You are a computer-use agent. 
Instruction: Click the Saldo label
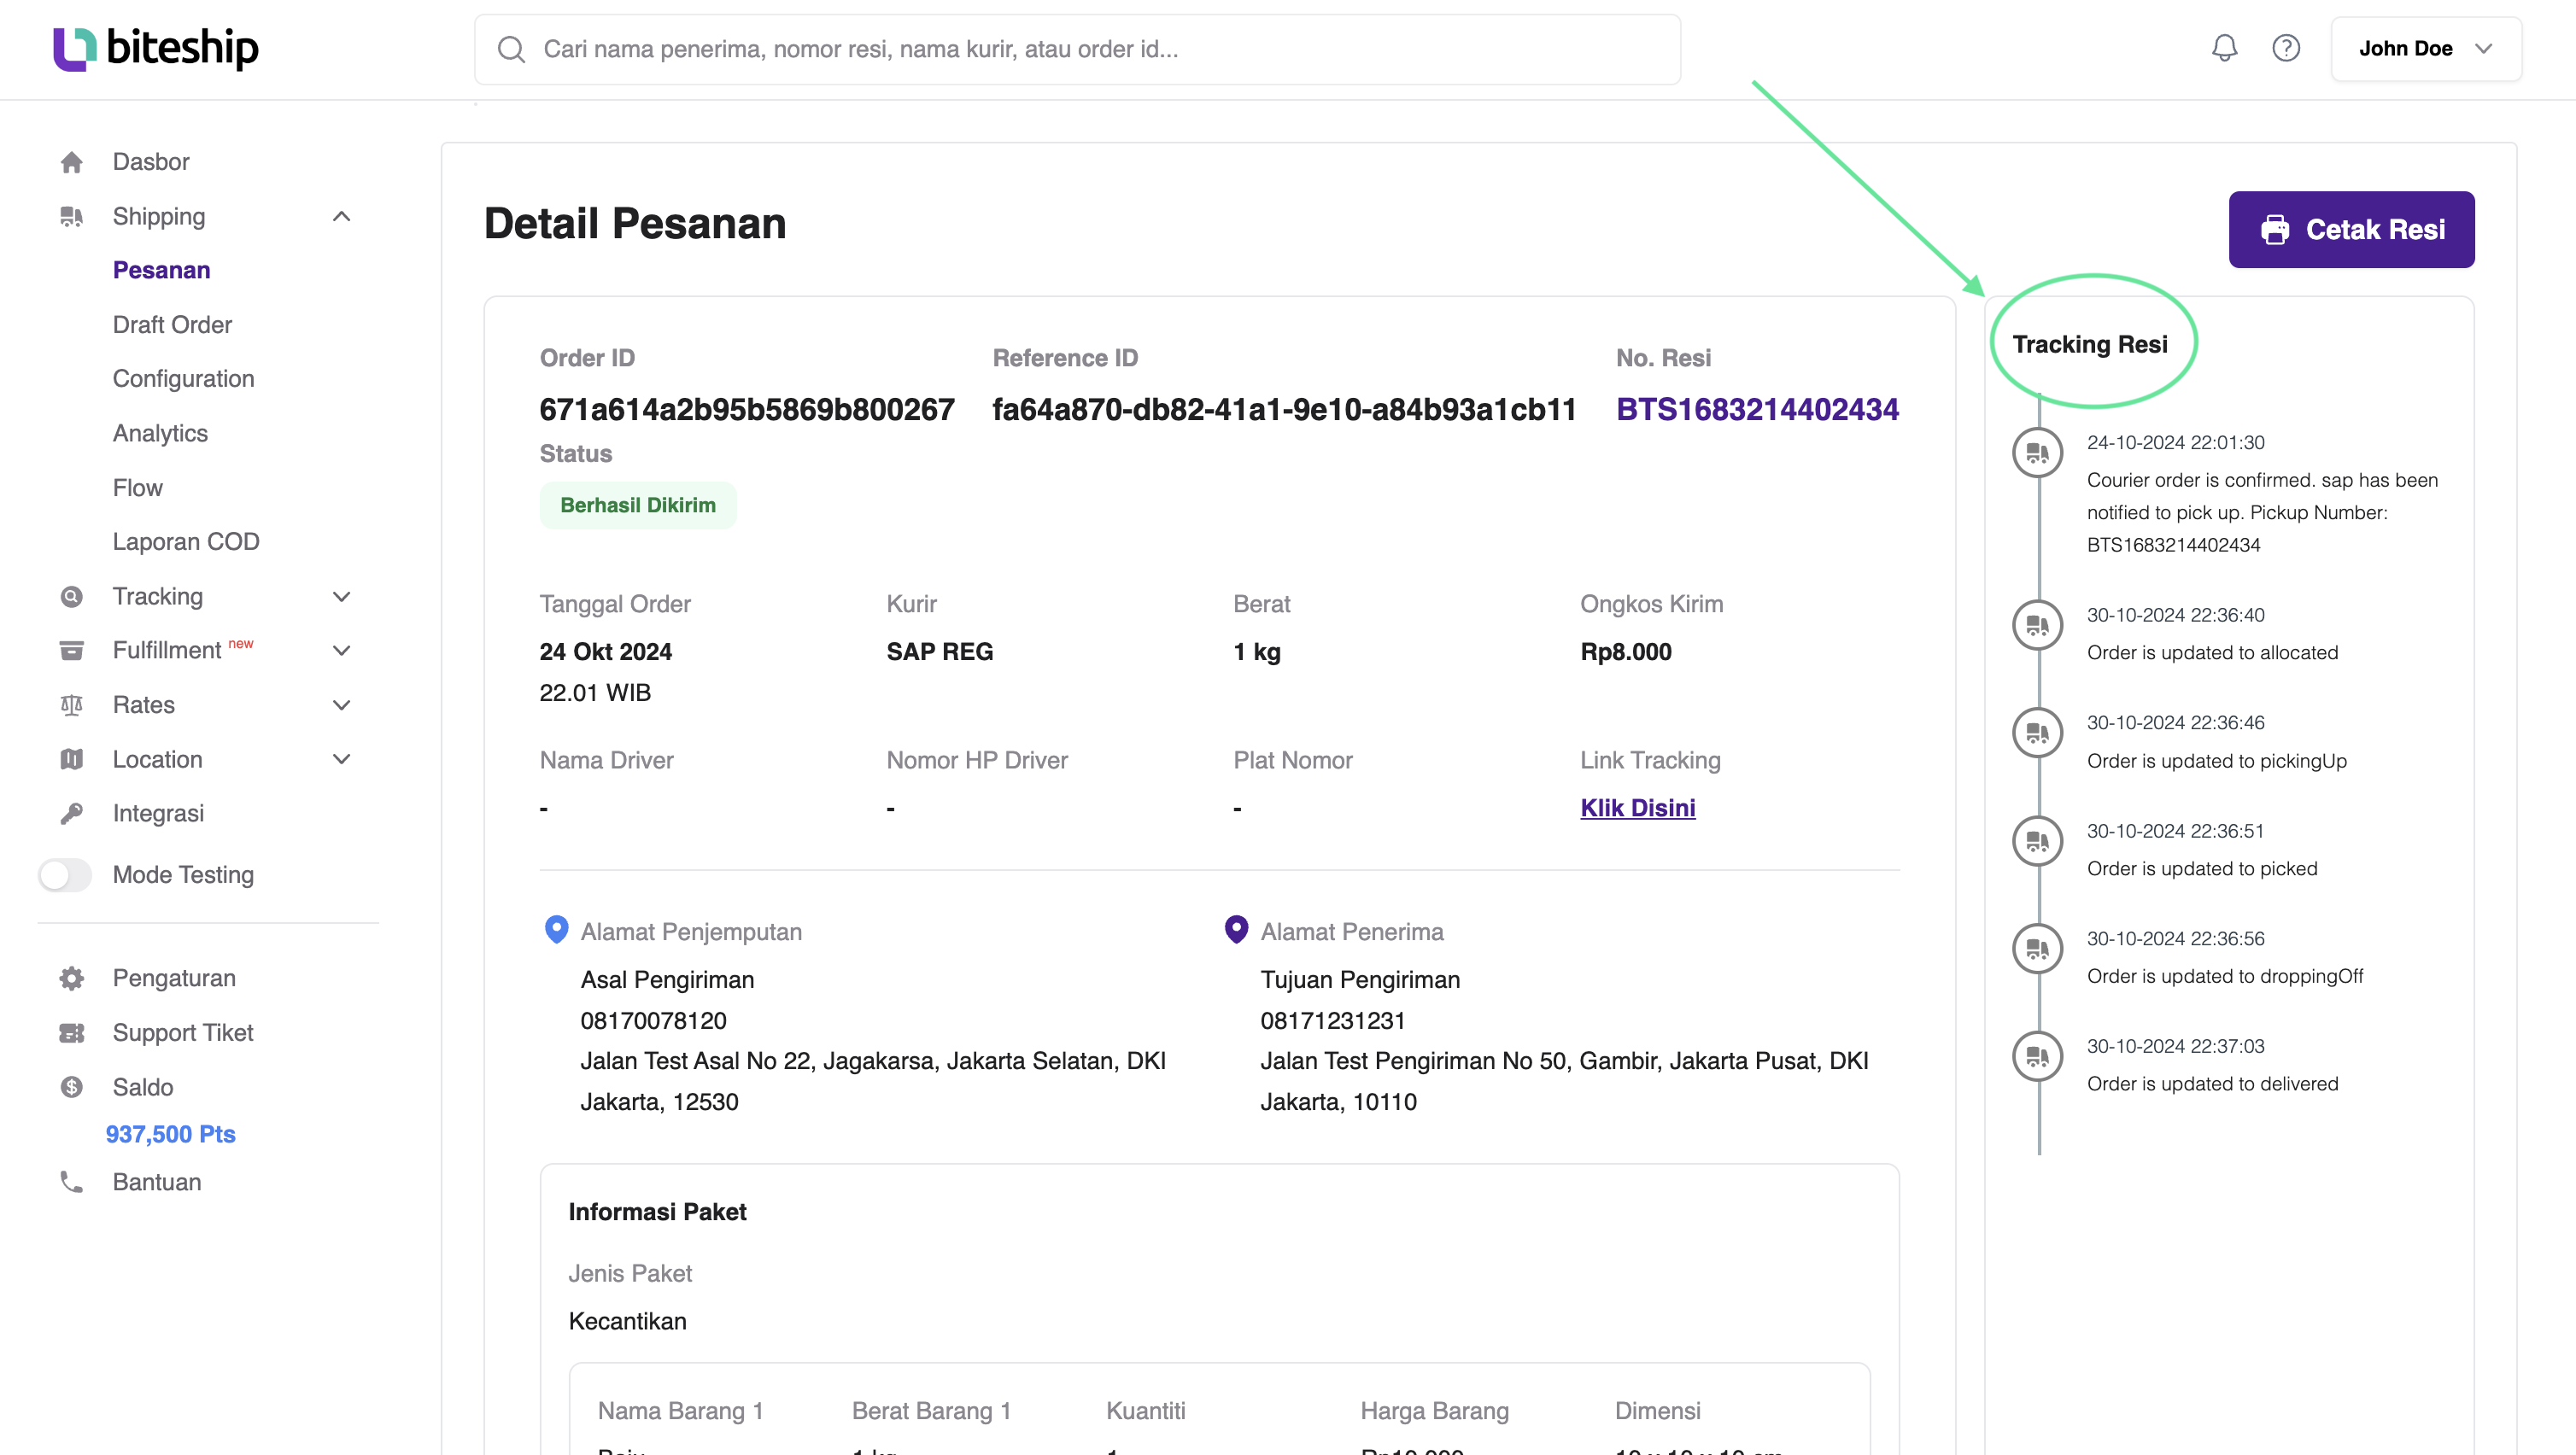pyautogui.click(x=143, y=1087)
